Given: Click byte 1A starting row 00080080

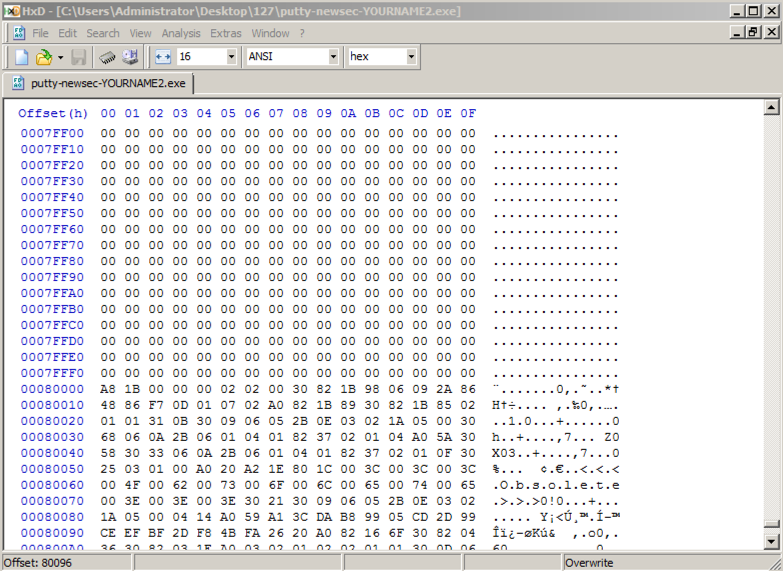Looking at the screenshot, I should pyautogui.click(x=108, y=517).
